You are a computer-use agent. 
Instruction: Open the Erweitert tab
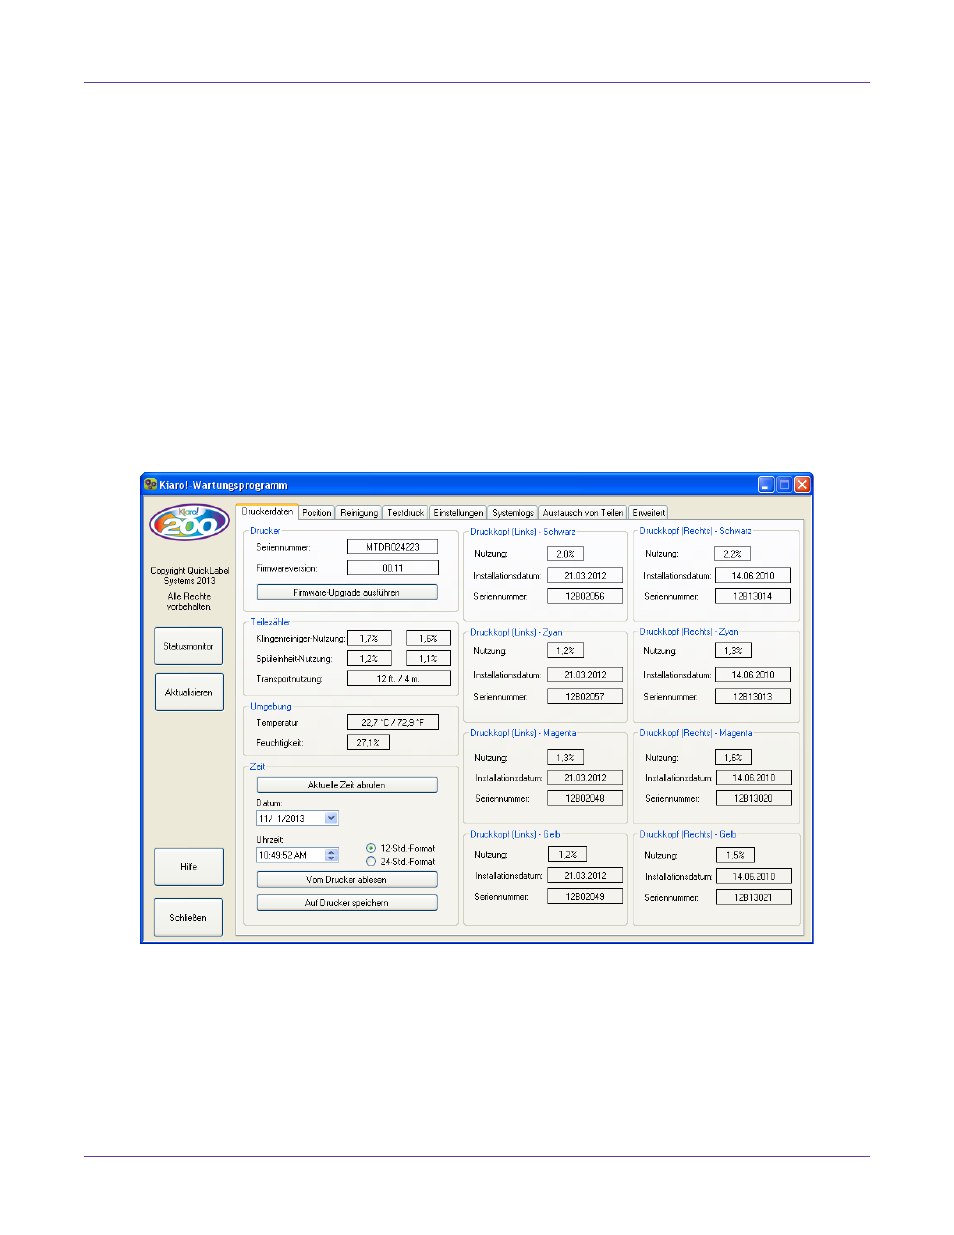(x=648, y=513)
